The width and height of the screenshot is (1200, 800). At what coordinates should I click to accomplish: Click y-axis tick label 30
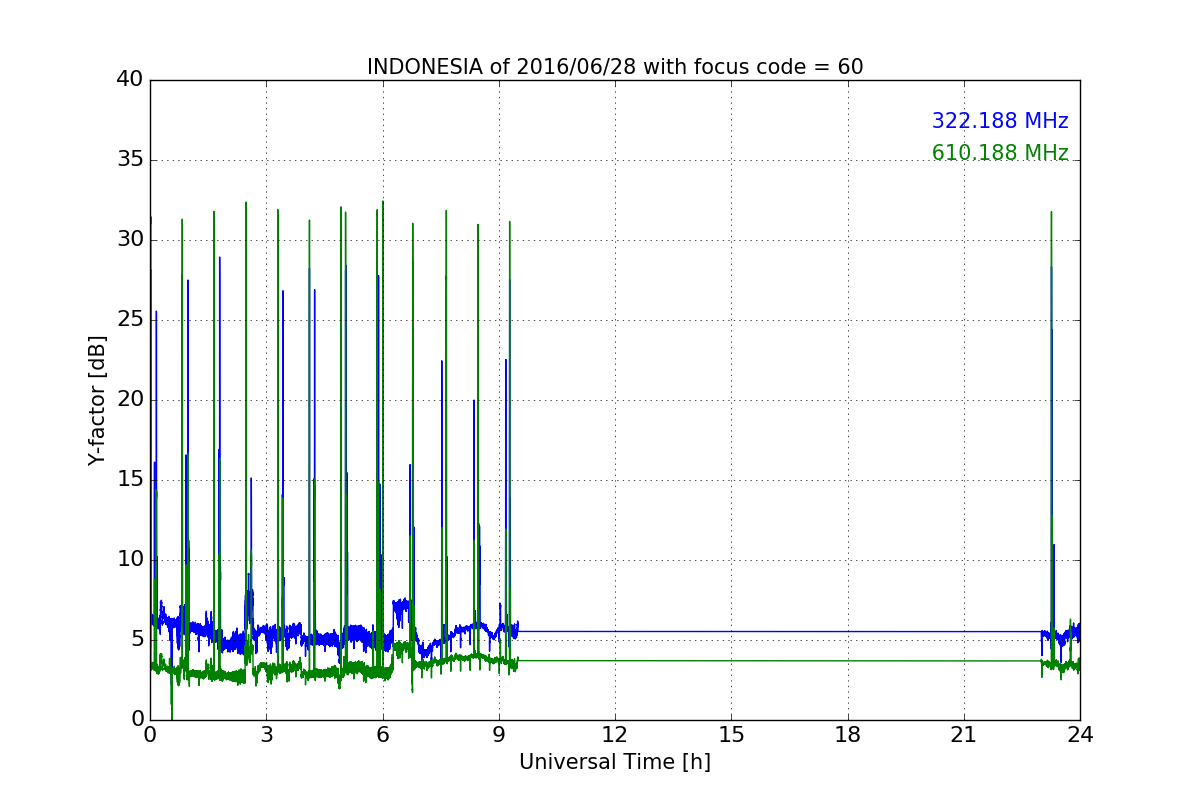coord(130,240)
